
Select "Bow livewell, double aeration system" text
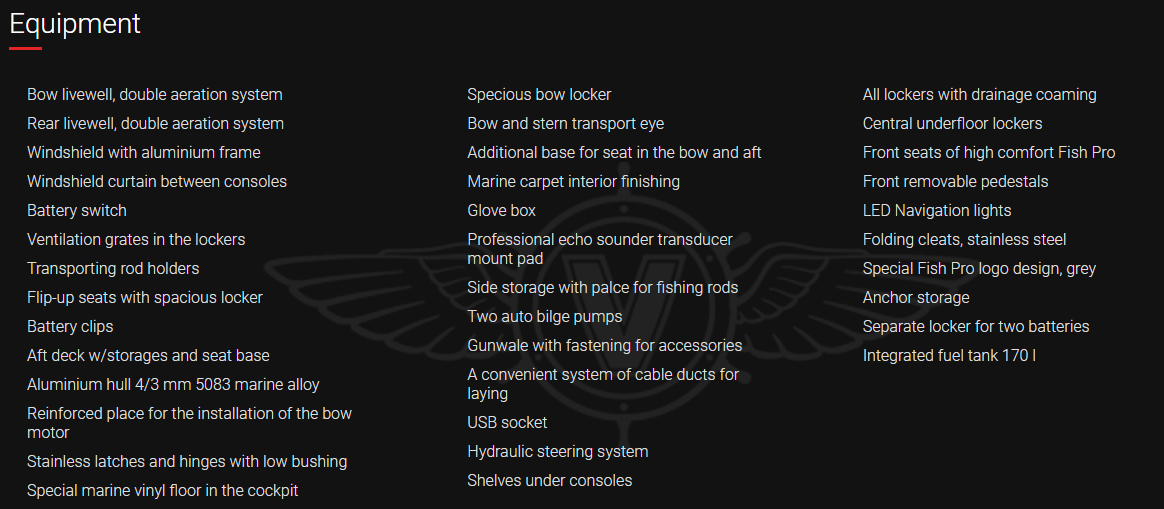pyautogui.click(x=155, y=95)
